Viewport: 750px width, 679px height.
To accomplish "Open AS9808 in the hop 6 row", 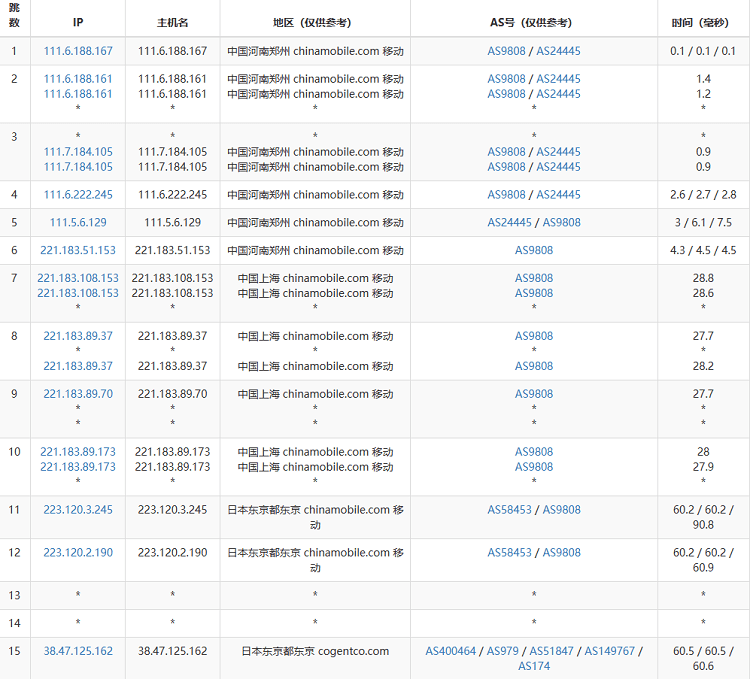I will point(534,250).
